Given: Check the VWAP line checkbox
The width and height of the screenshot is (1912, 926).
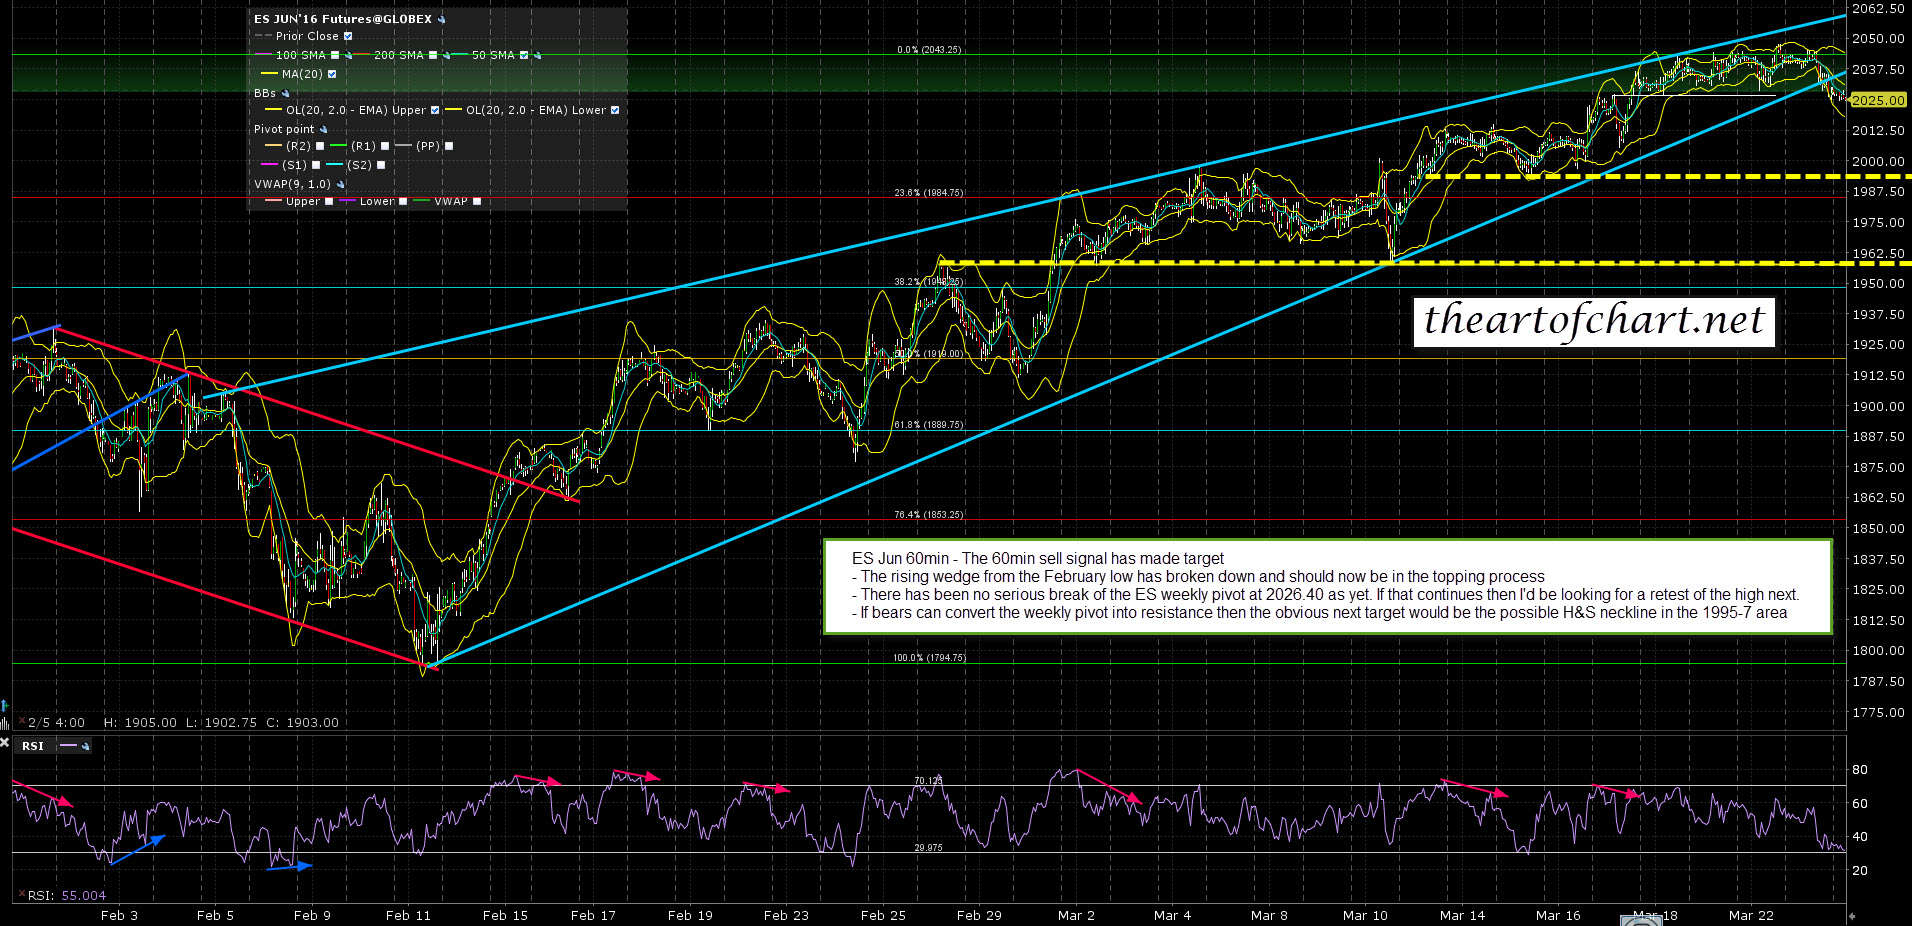Looking at the screenshot, I should coord(477,202).
